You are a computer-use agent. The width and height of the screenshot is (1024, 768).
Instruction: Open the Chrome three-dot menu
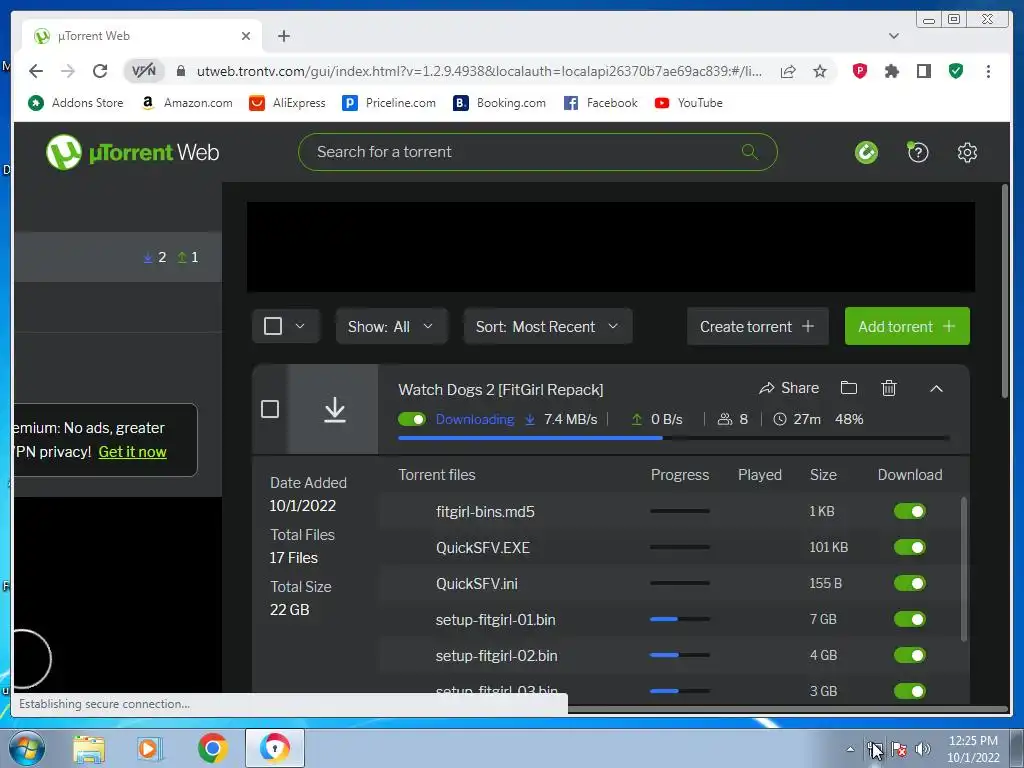[988, 71]
